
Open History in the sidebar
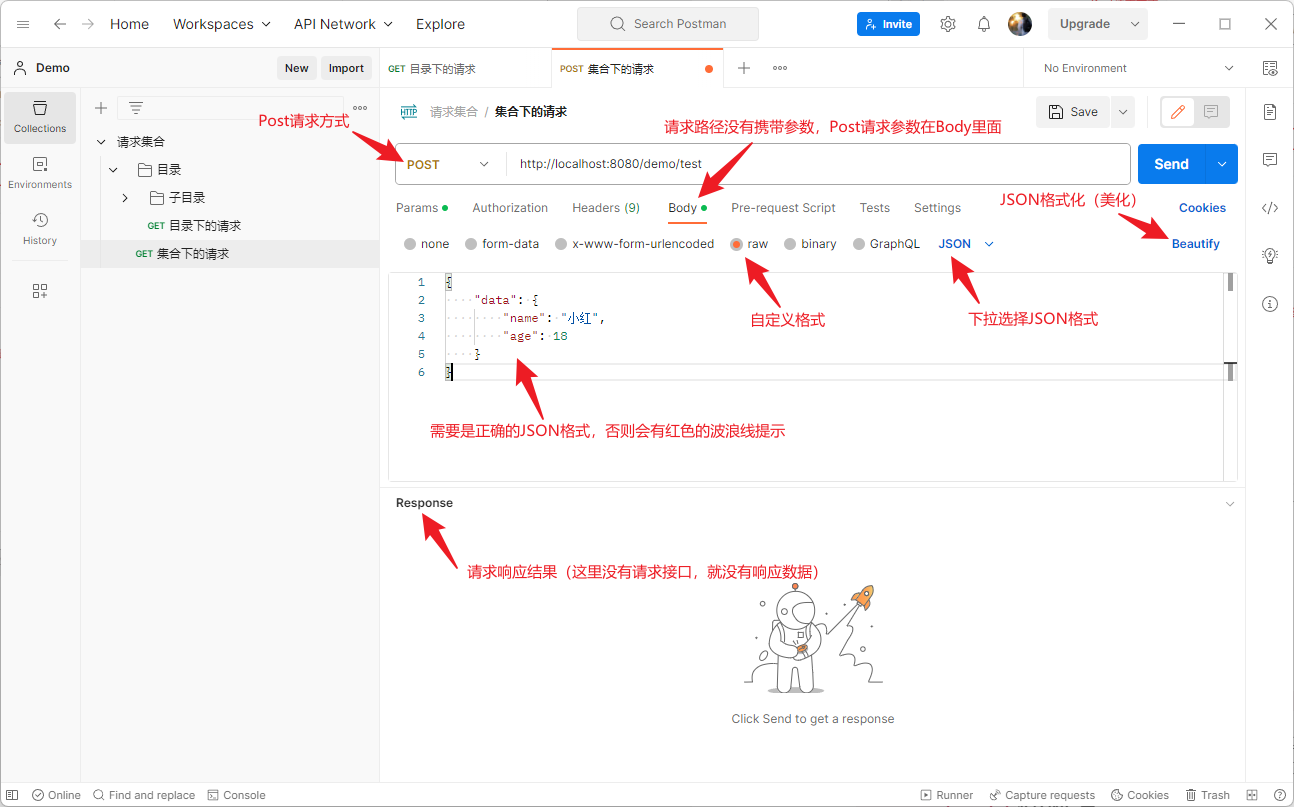pyautogui.click(x=40, y=229)
